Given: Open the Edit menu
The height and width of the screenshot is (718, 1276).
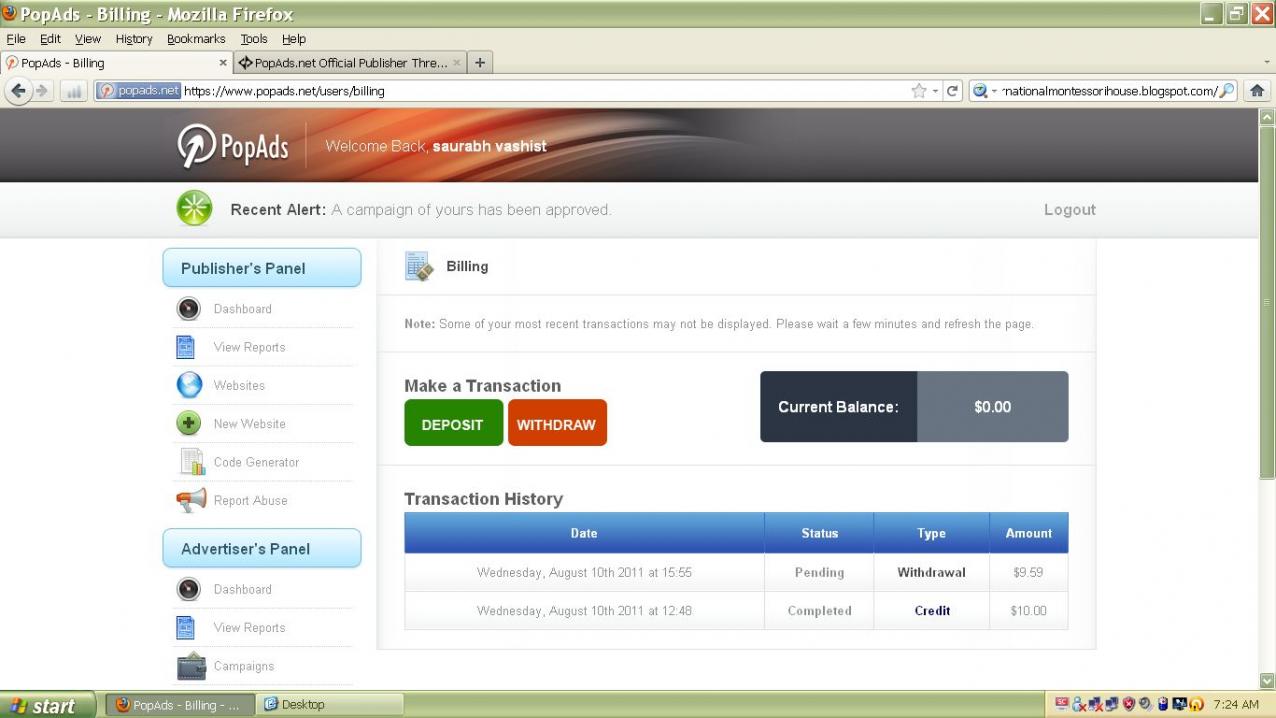Looking at the screenshot, I should click(x=50, y=39).
